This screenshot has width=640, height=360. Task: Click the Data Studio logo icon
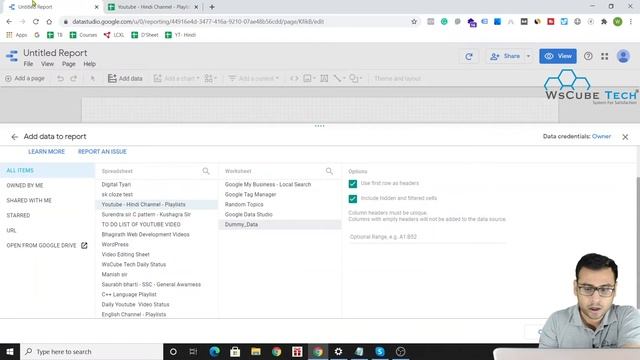[x=12, y=56]
